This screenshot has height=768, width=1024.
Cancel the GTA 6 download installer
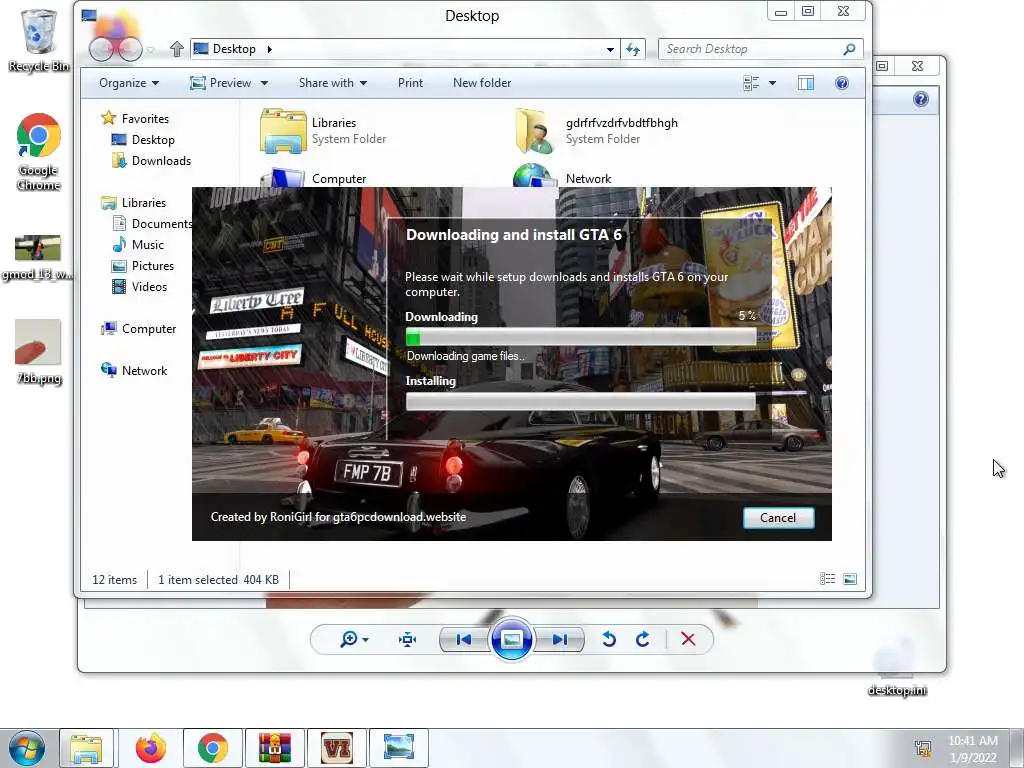tap(778, 517)
